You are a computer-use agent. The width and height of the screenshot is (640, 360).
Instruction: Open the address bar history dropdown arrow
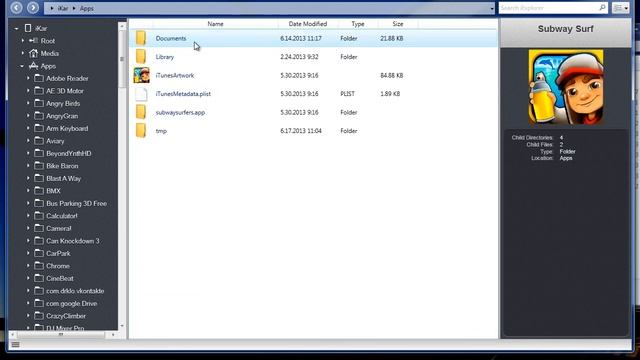click(492, 8)
